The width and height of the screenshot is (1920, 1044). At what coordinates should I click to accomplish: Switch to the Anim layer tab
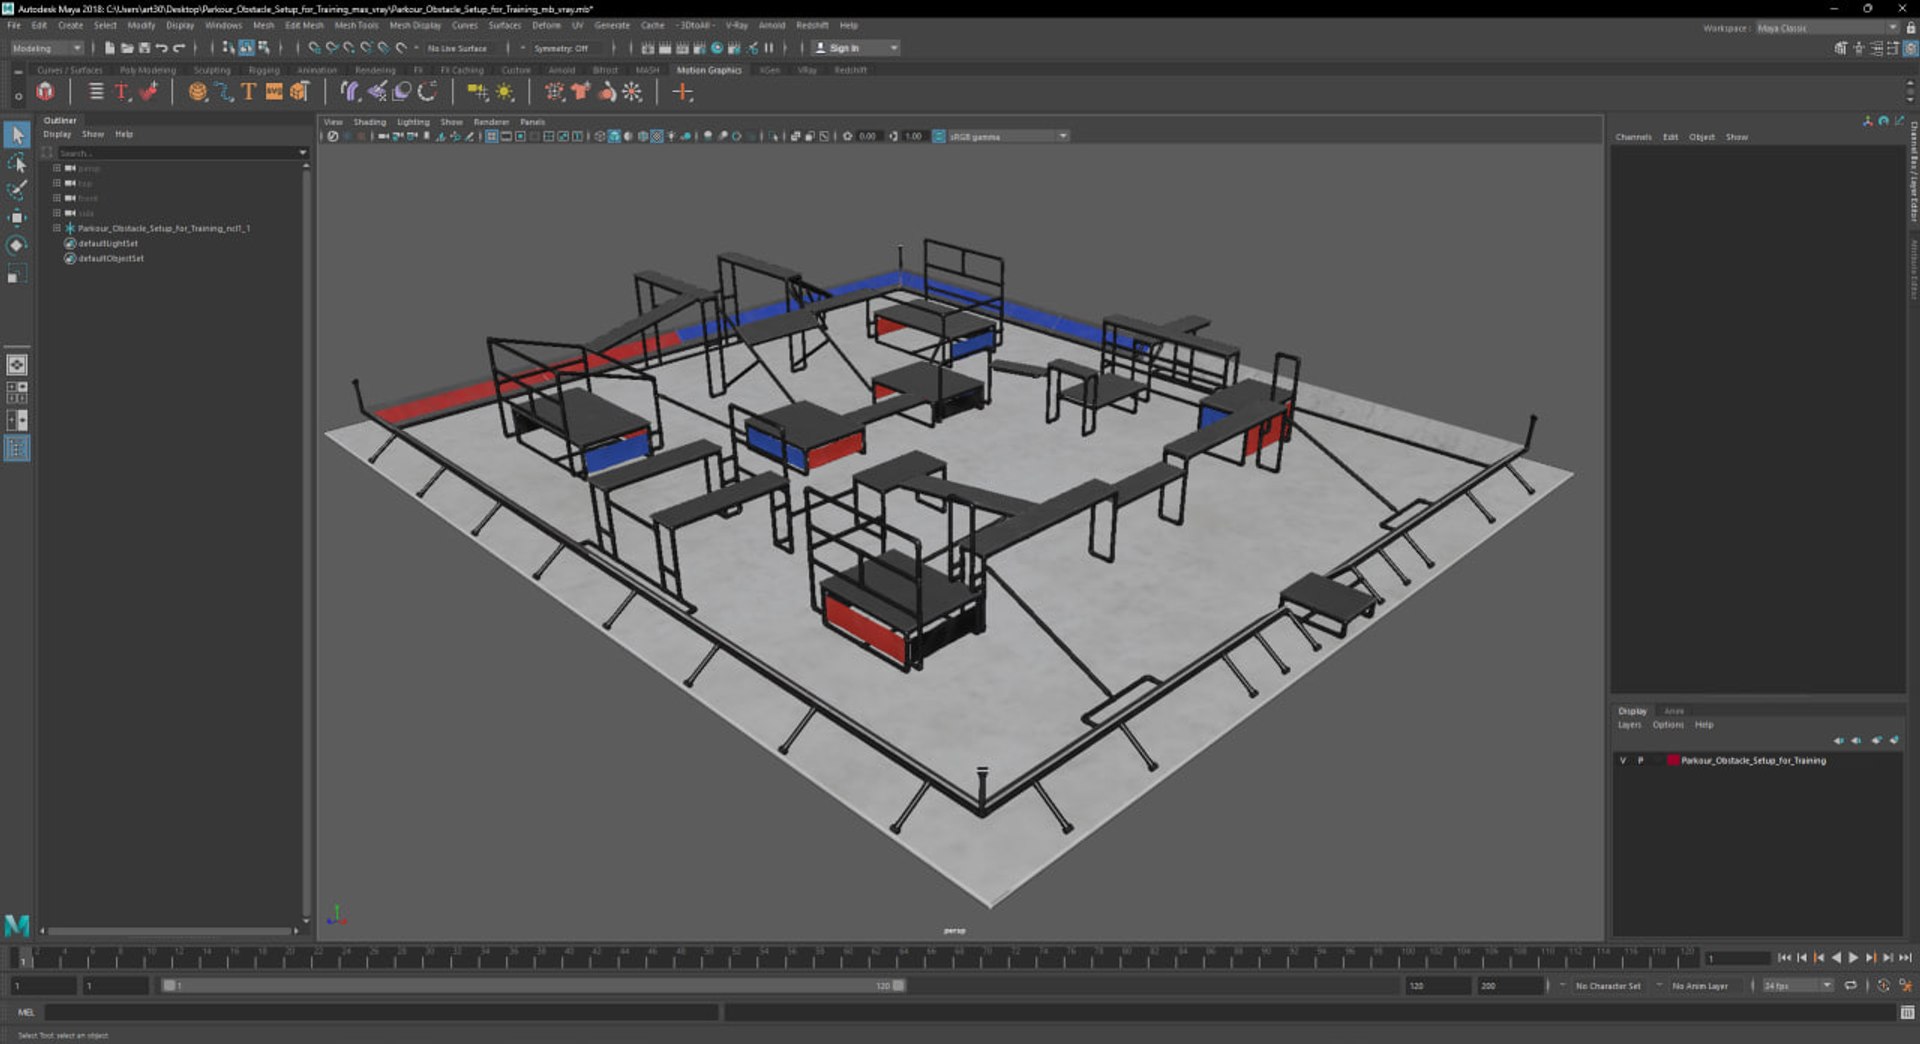click(x=1674, y=711)
